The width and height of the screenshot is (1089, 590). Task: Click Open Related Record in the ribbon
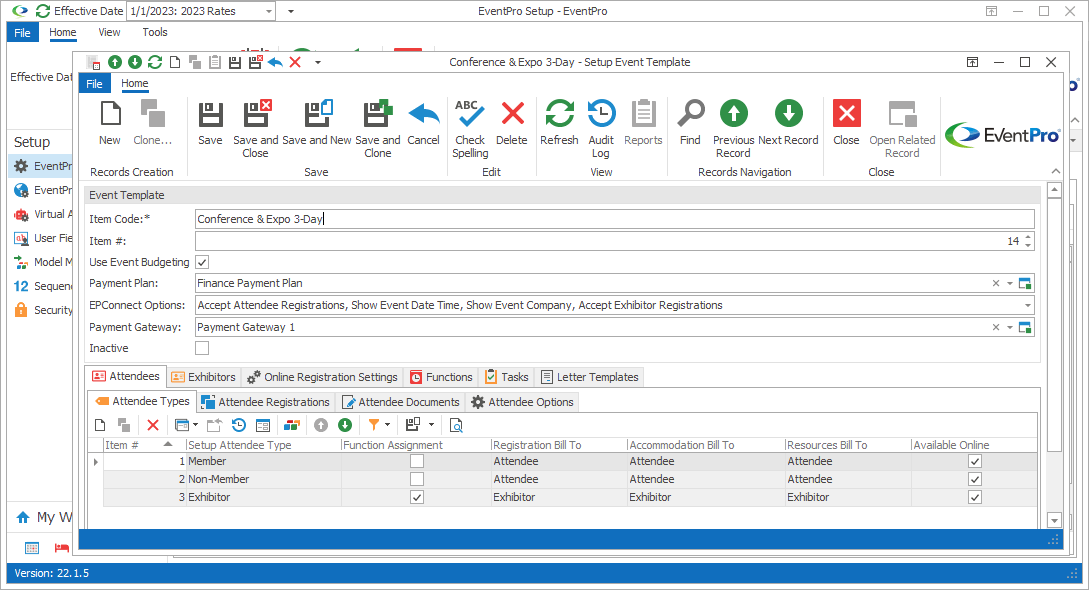pyautogui.click(x=902, y=129)
